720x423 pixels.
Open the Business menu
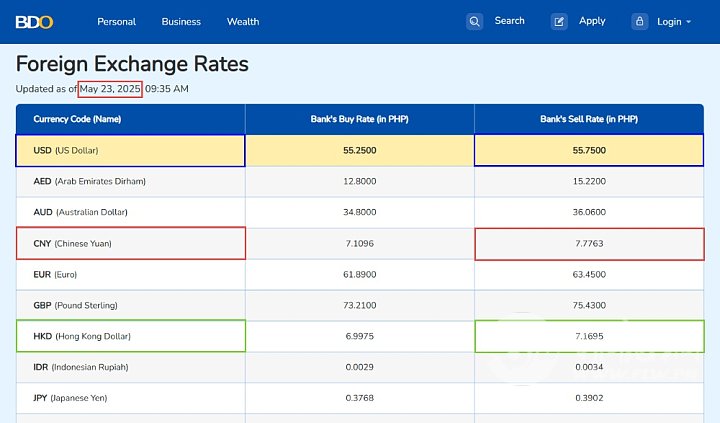pyautogui.click(x=181, y=21)
